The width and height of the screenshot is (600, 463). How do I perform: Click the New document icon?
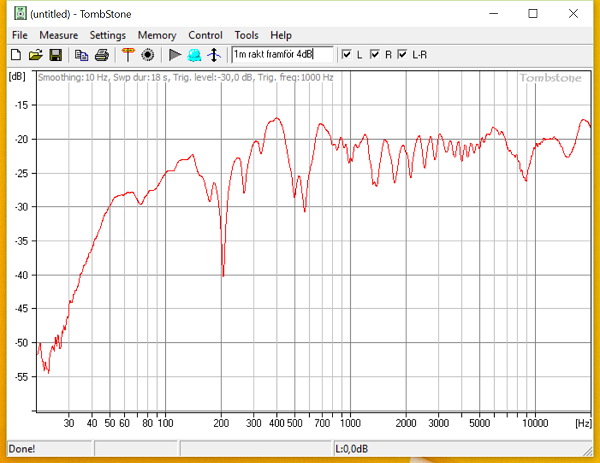coord(16,55)
